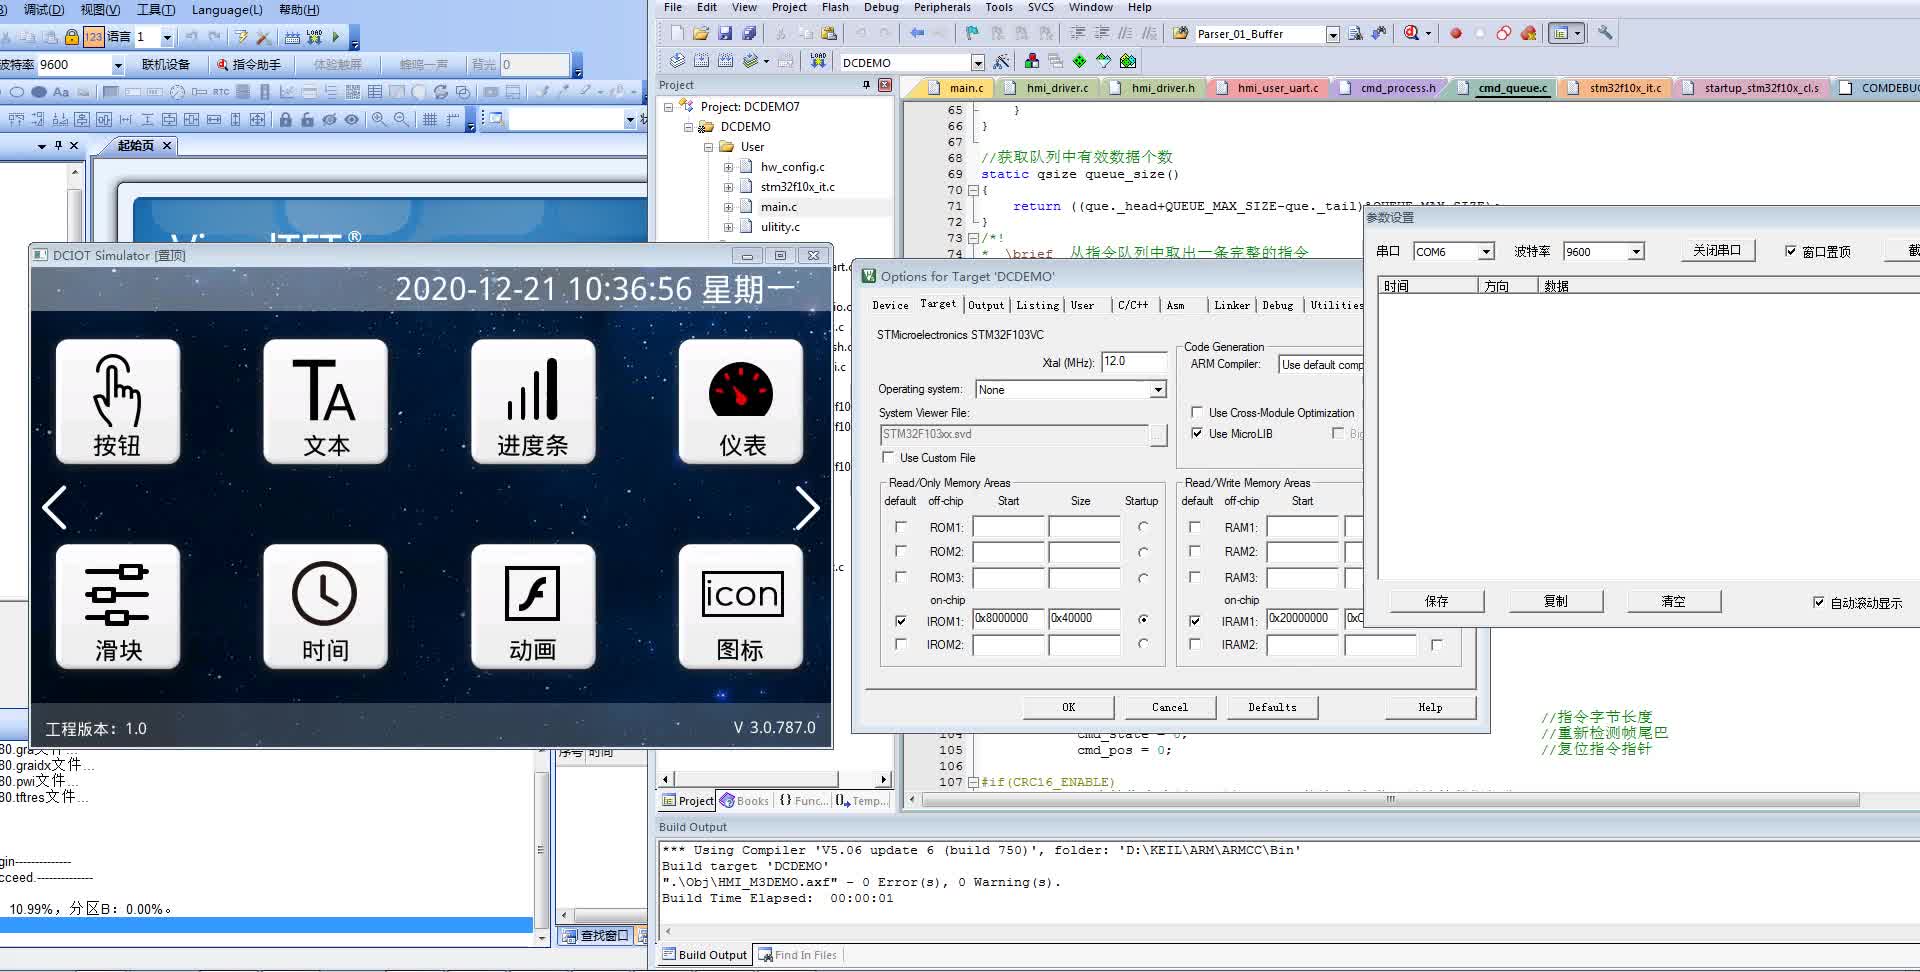This screenshot has height=972, width=1920.
Task: Click the Defaults button
Action: tap(1272, 707)
